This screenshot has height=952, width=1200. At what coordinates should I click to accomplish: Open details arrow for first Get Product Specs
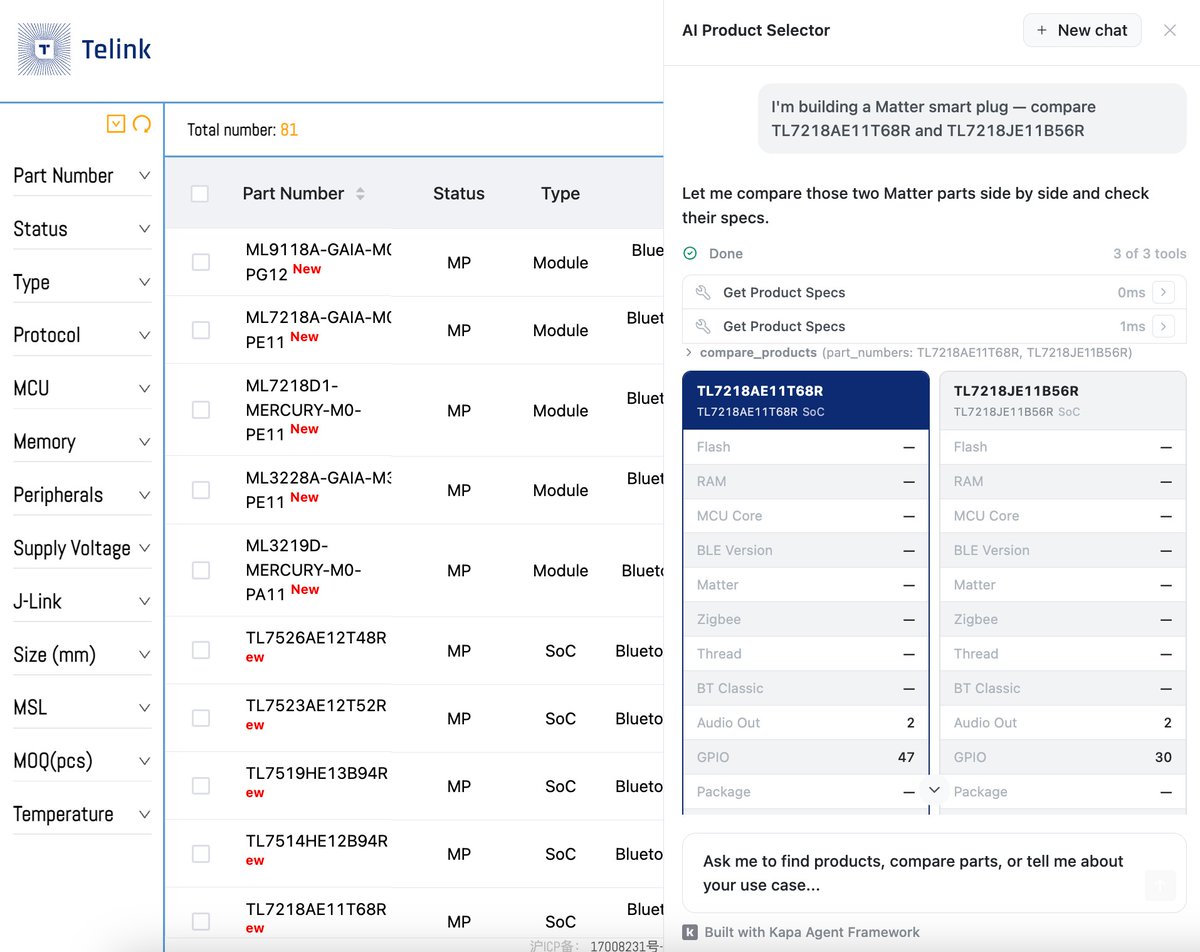[1163, 293]
